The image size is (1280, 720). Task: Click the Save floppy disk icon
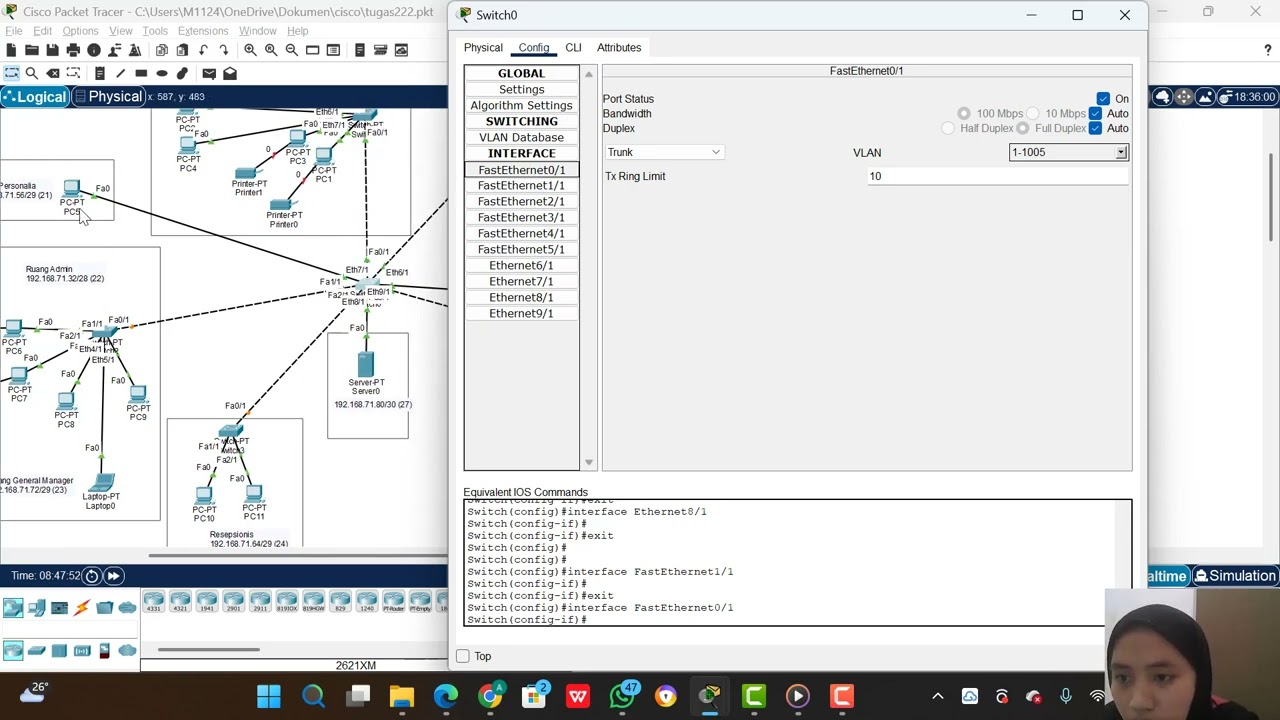pyautogui.click(x=53, y=50)
